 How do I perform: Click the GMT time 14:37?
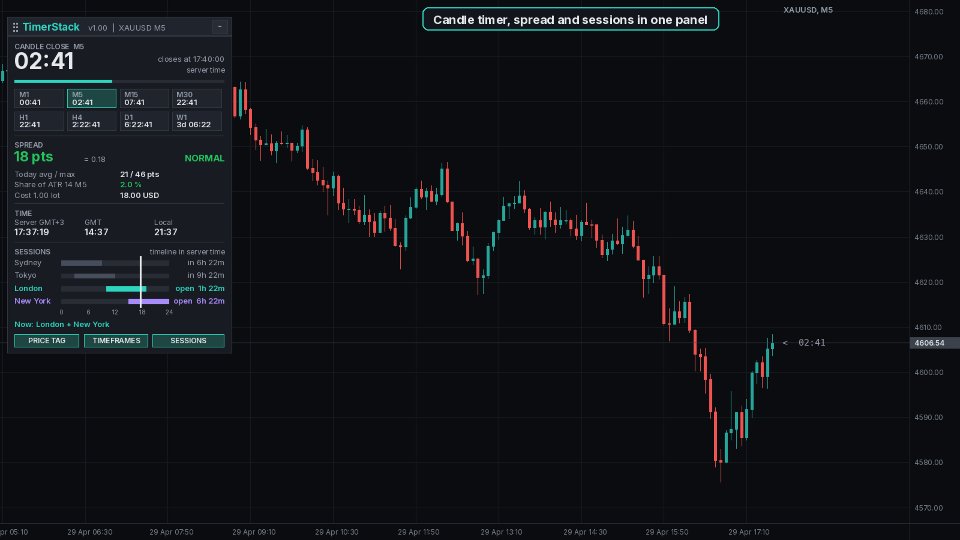coord(96,232)
